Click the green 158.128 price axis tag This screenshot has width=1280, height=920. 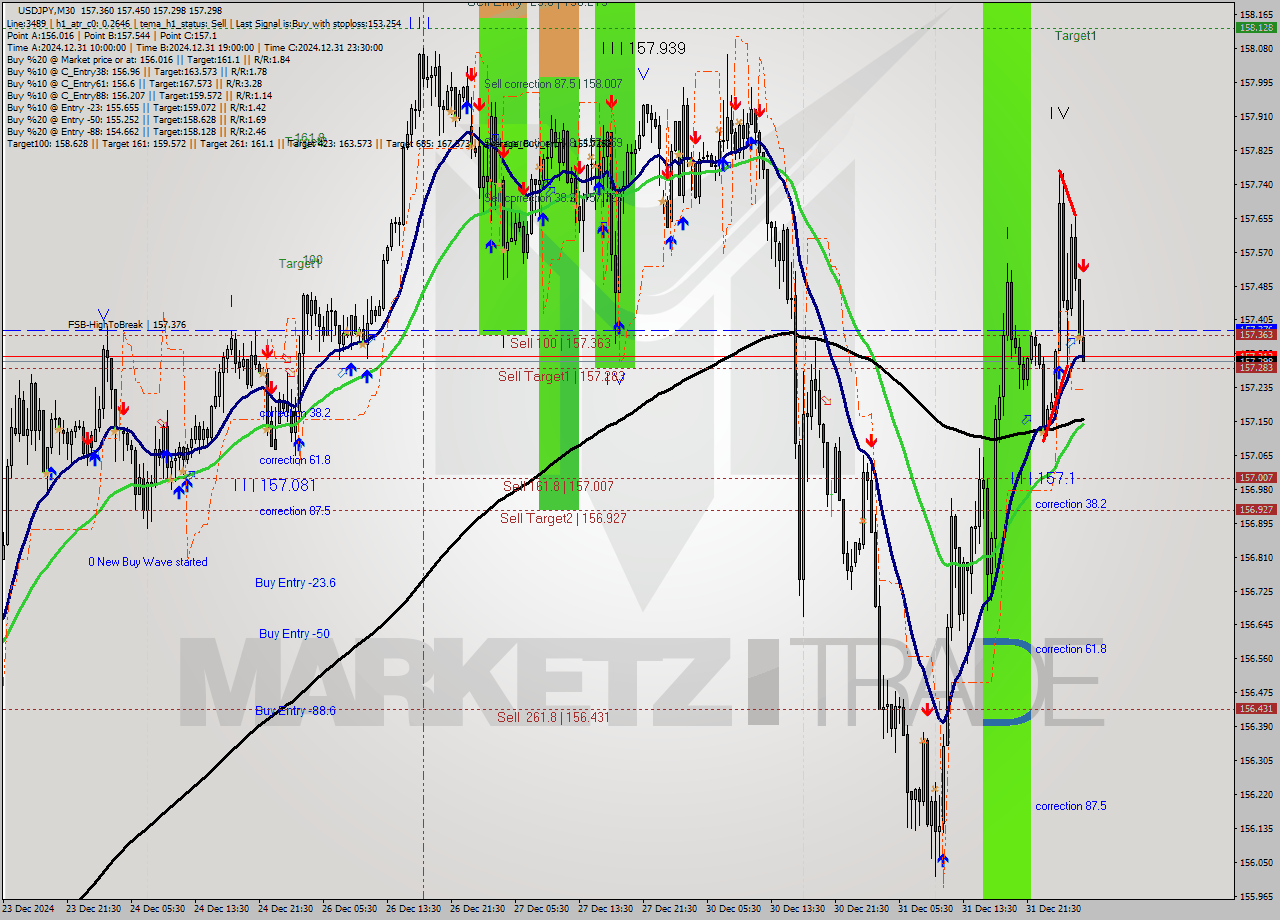(1256, 28)
